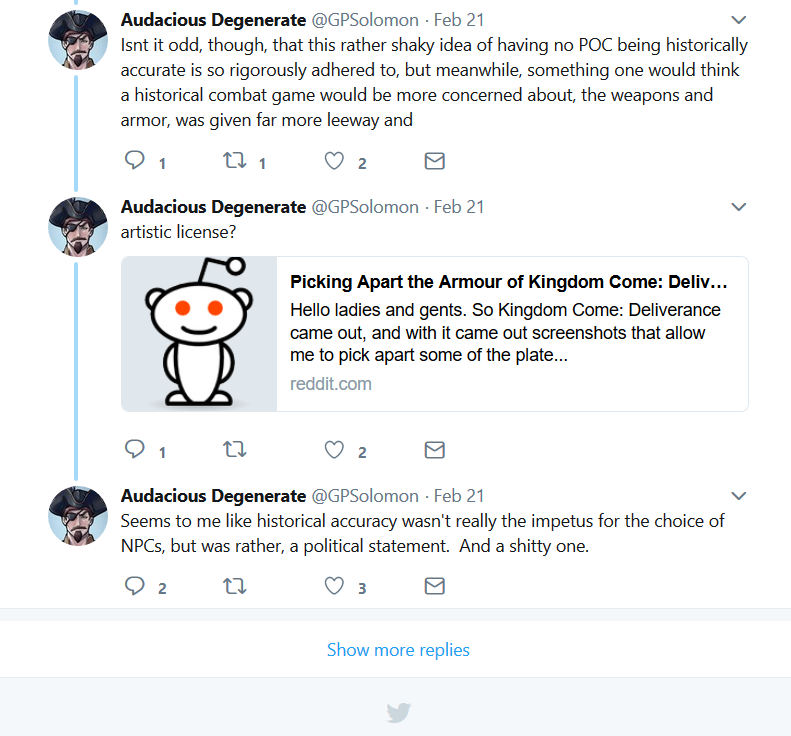Like the 'Isnt it odd' tweet
Screen dimensions: 791x736
334,161
